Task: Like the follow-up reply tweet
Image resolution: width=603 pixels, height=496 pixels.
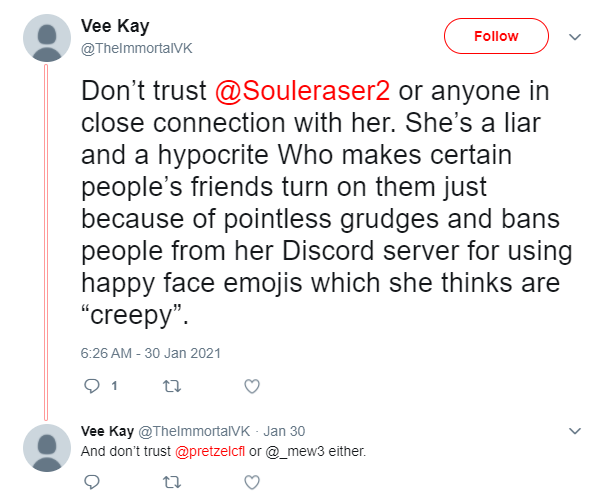Action: 252,482
